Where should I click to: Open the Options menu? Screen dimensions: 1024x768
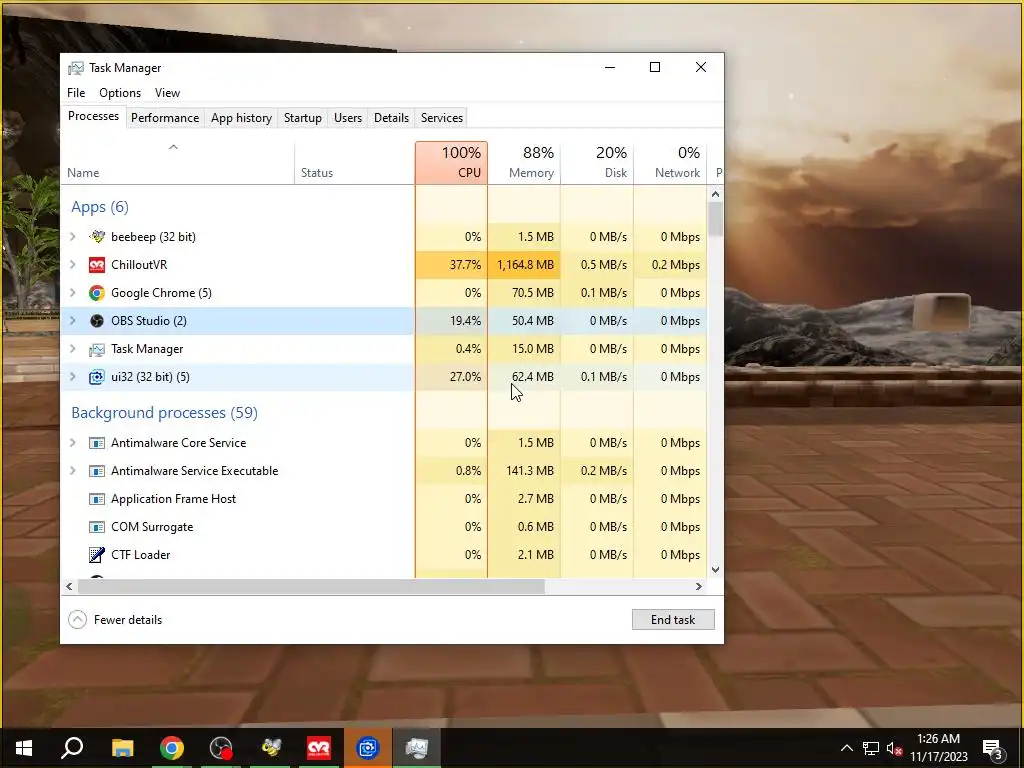120,93
